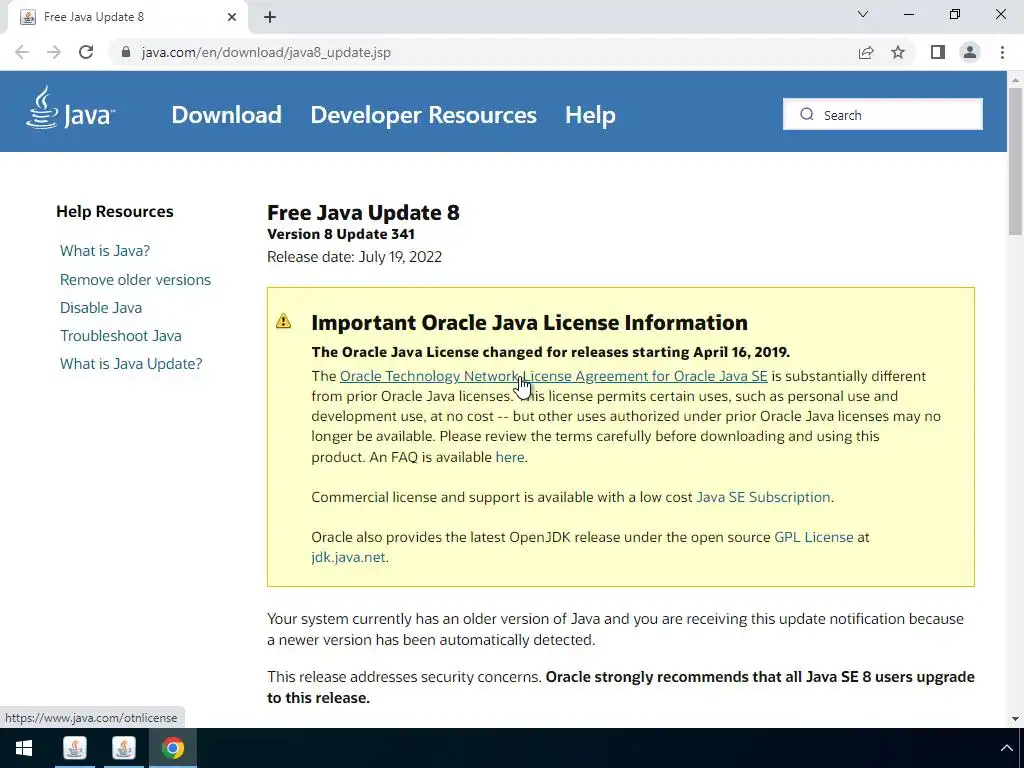1024x768 pixels.
Task: Open the What is Java Update? link
Action: (x=131, y=364)
